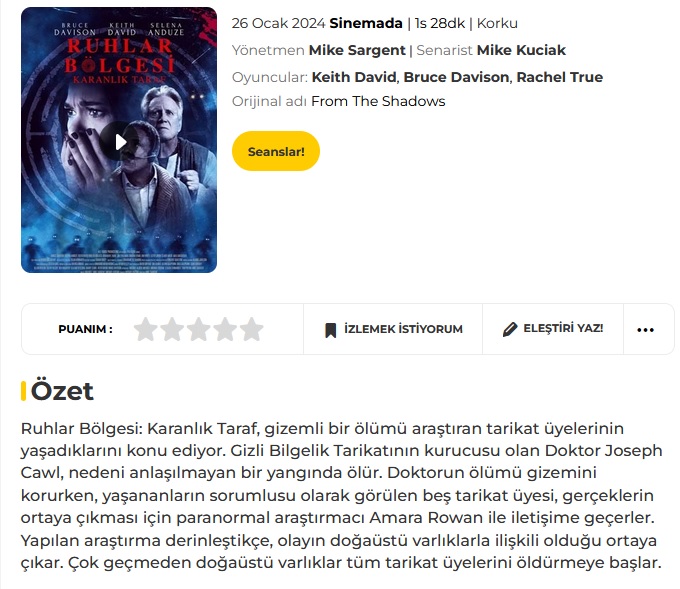Screen dimensions: 680x589
Task: Select the fourth rating star
Action: point(225,329)
